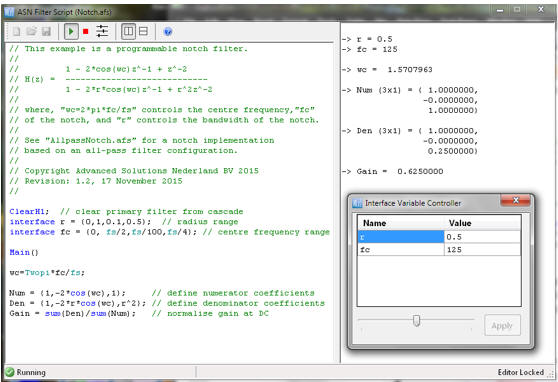Select the fc row name cell

[401, 250]
